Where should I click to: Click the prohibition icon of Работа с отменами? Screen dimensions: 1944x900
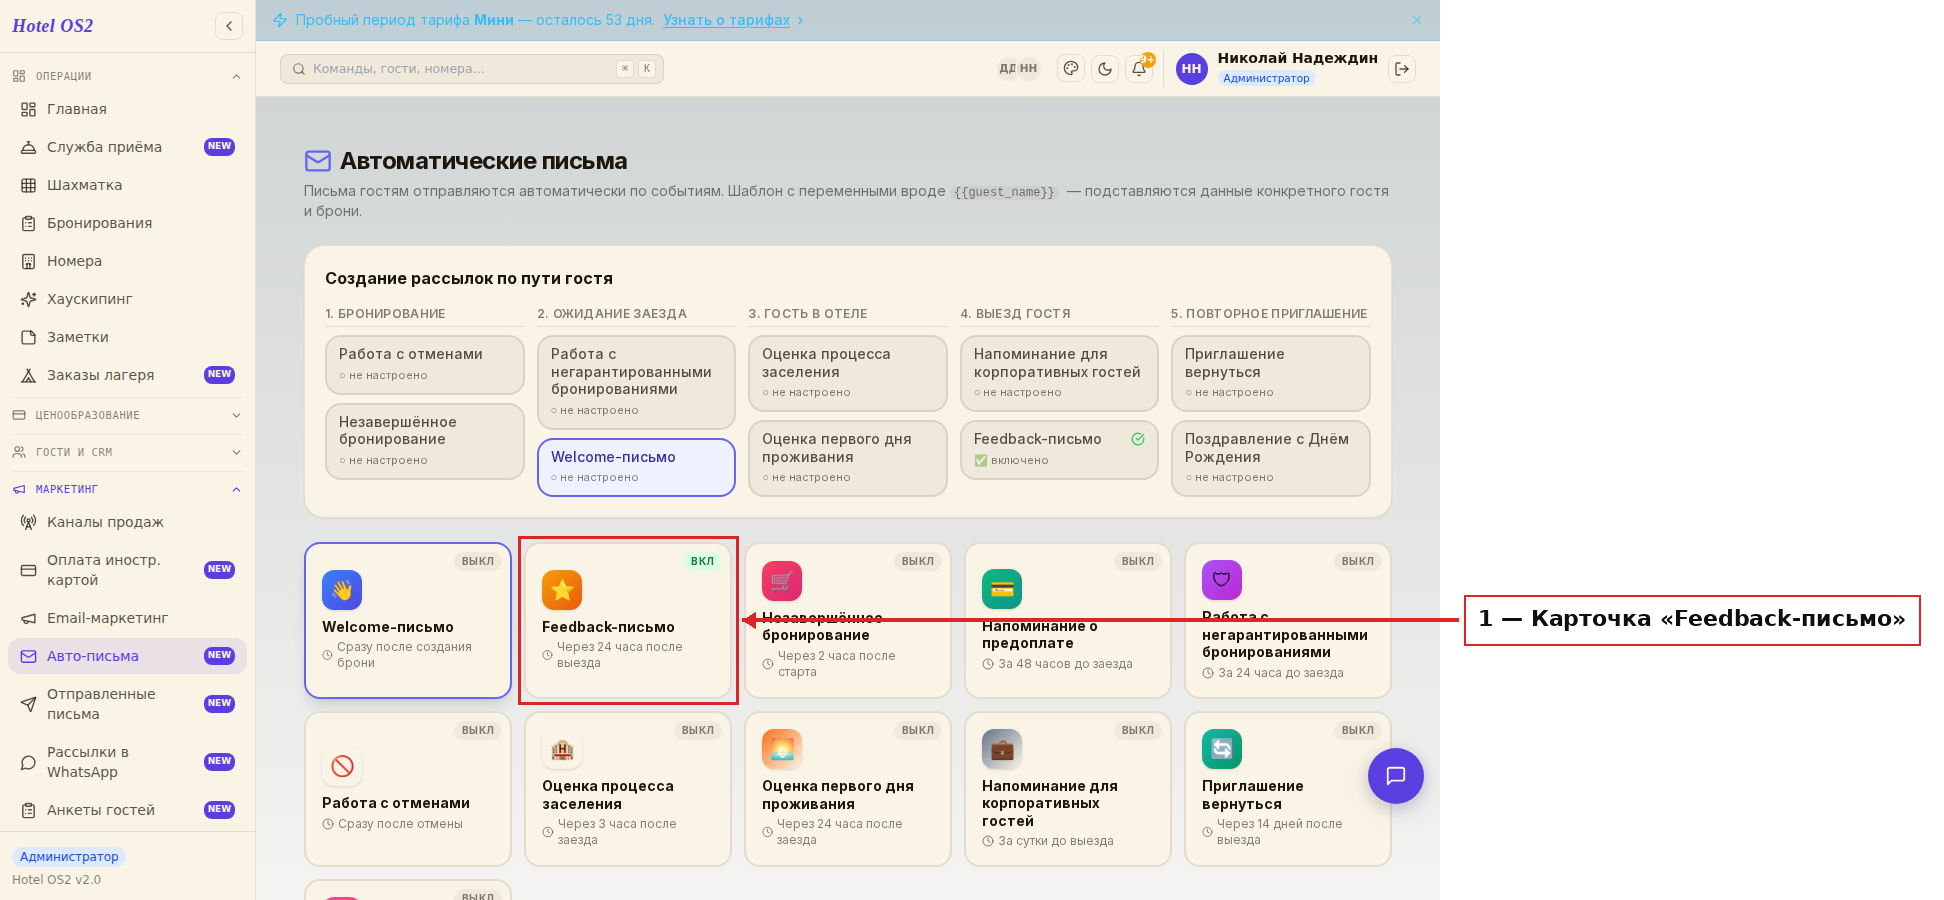coord(342,766)
